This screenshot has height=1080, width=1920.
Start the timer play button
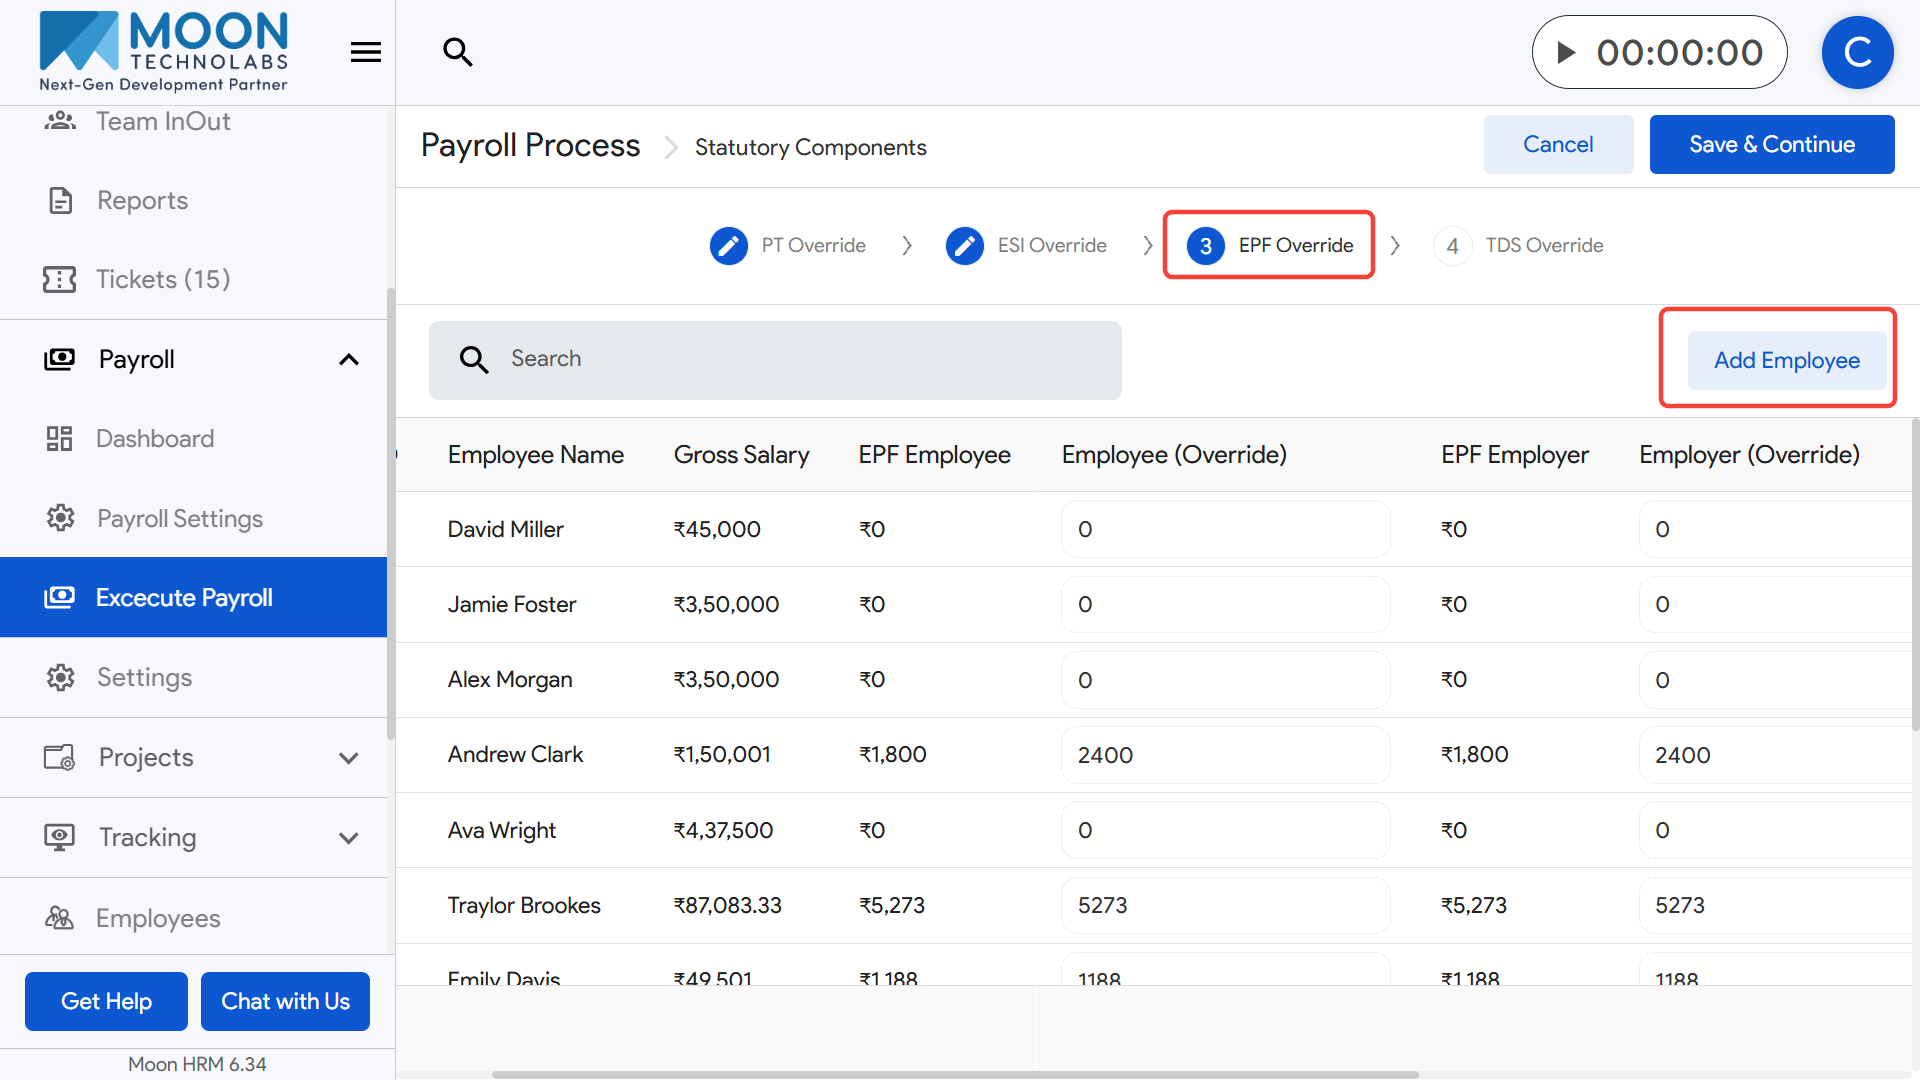tap(1566, 52)
